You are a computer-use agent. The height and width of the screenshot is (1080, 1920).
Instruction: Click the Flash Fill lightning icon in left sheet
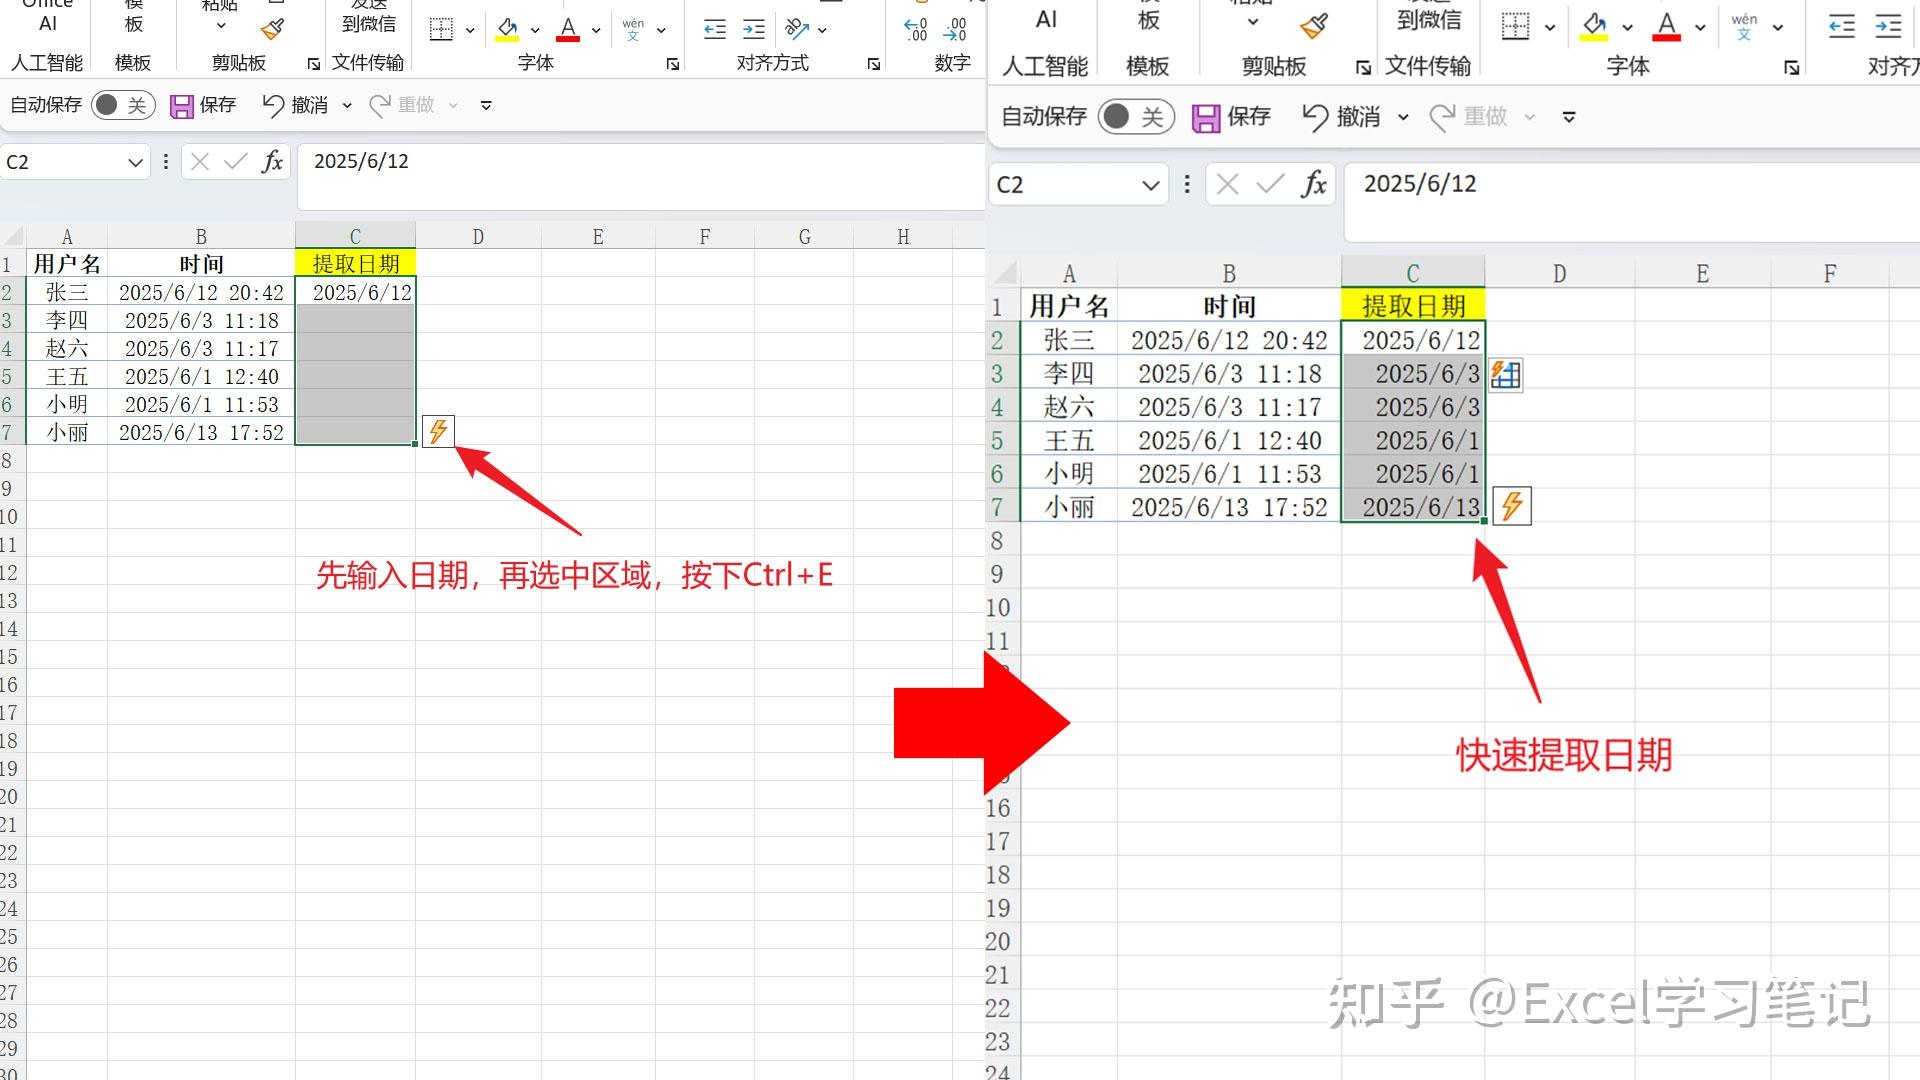coord(438,432)
